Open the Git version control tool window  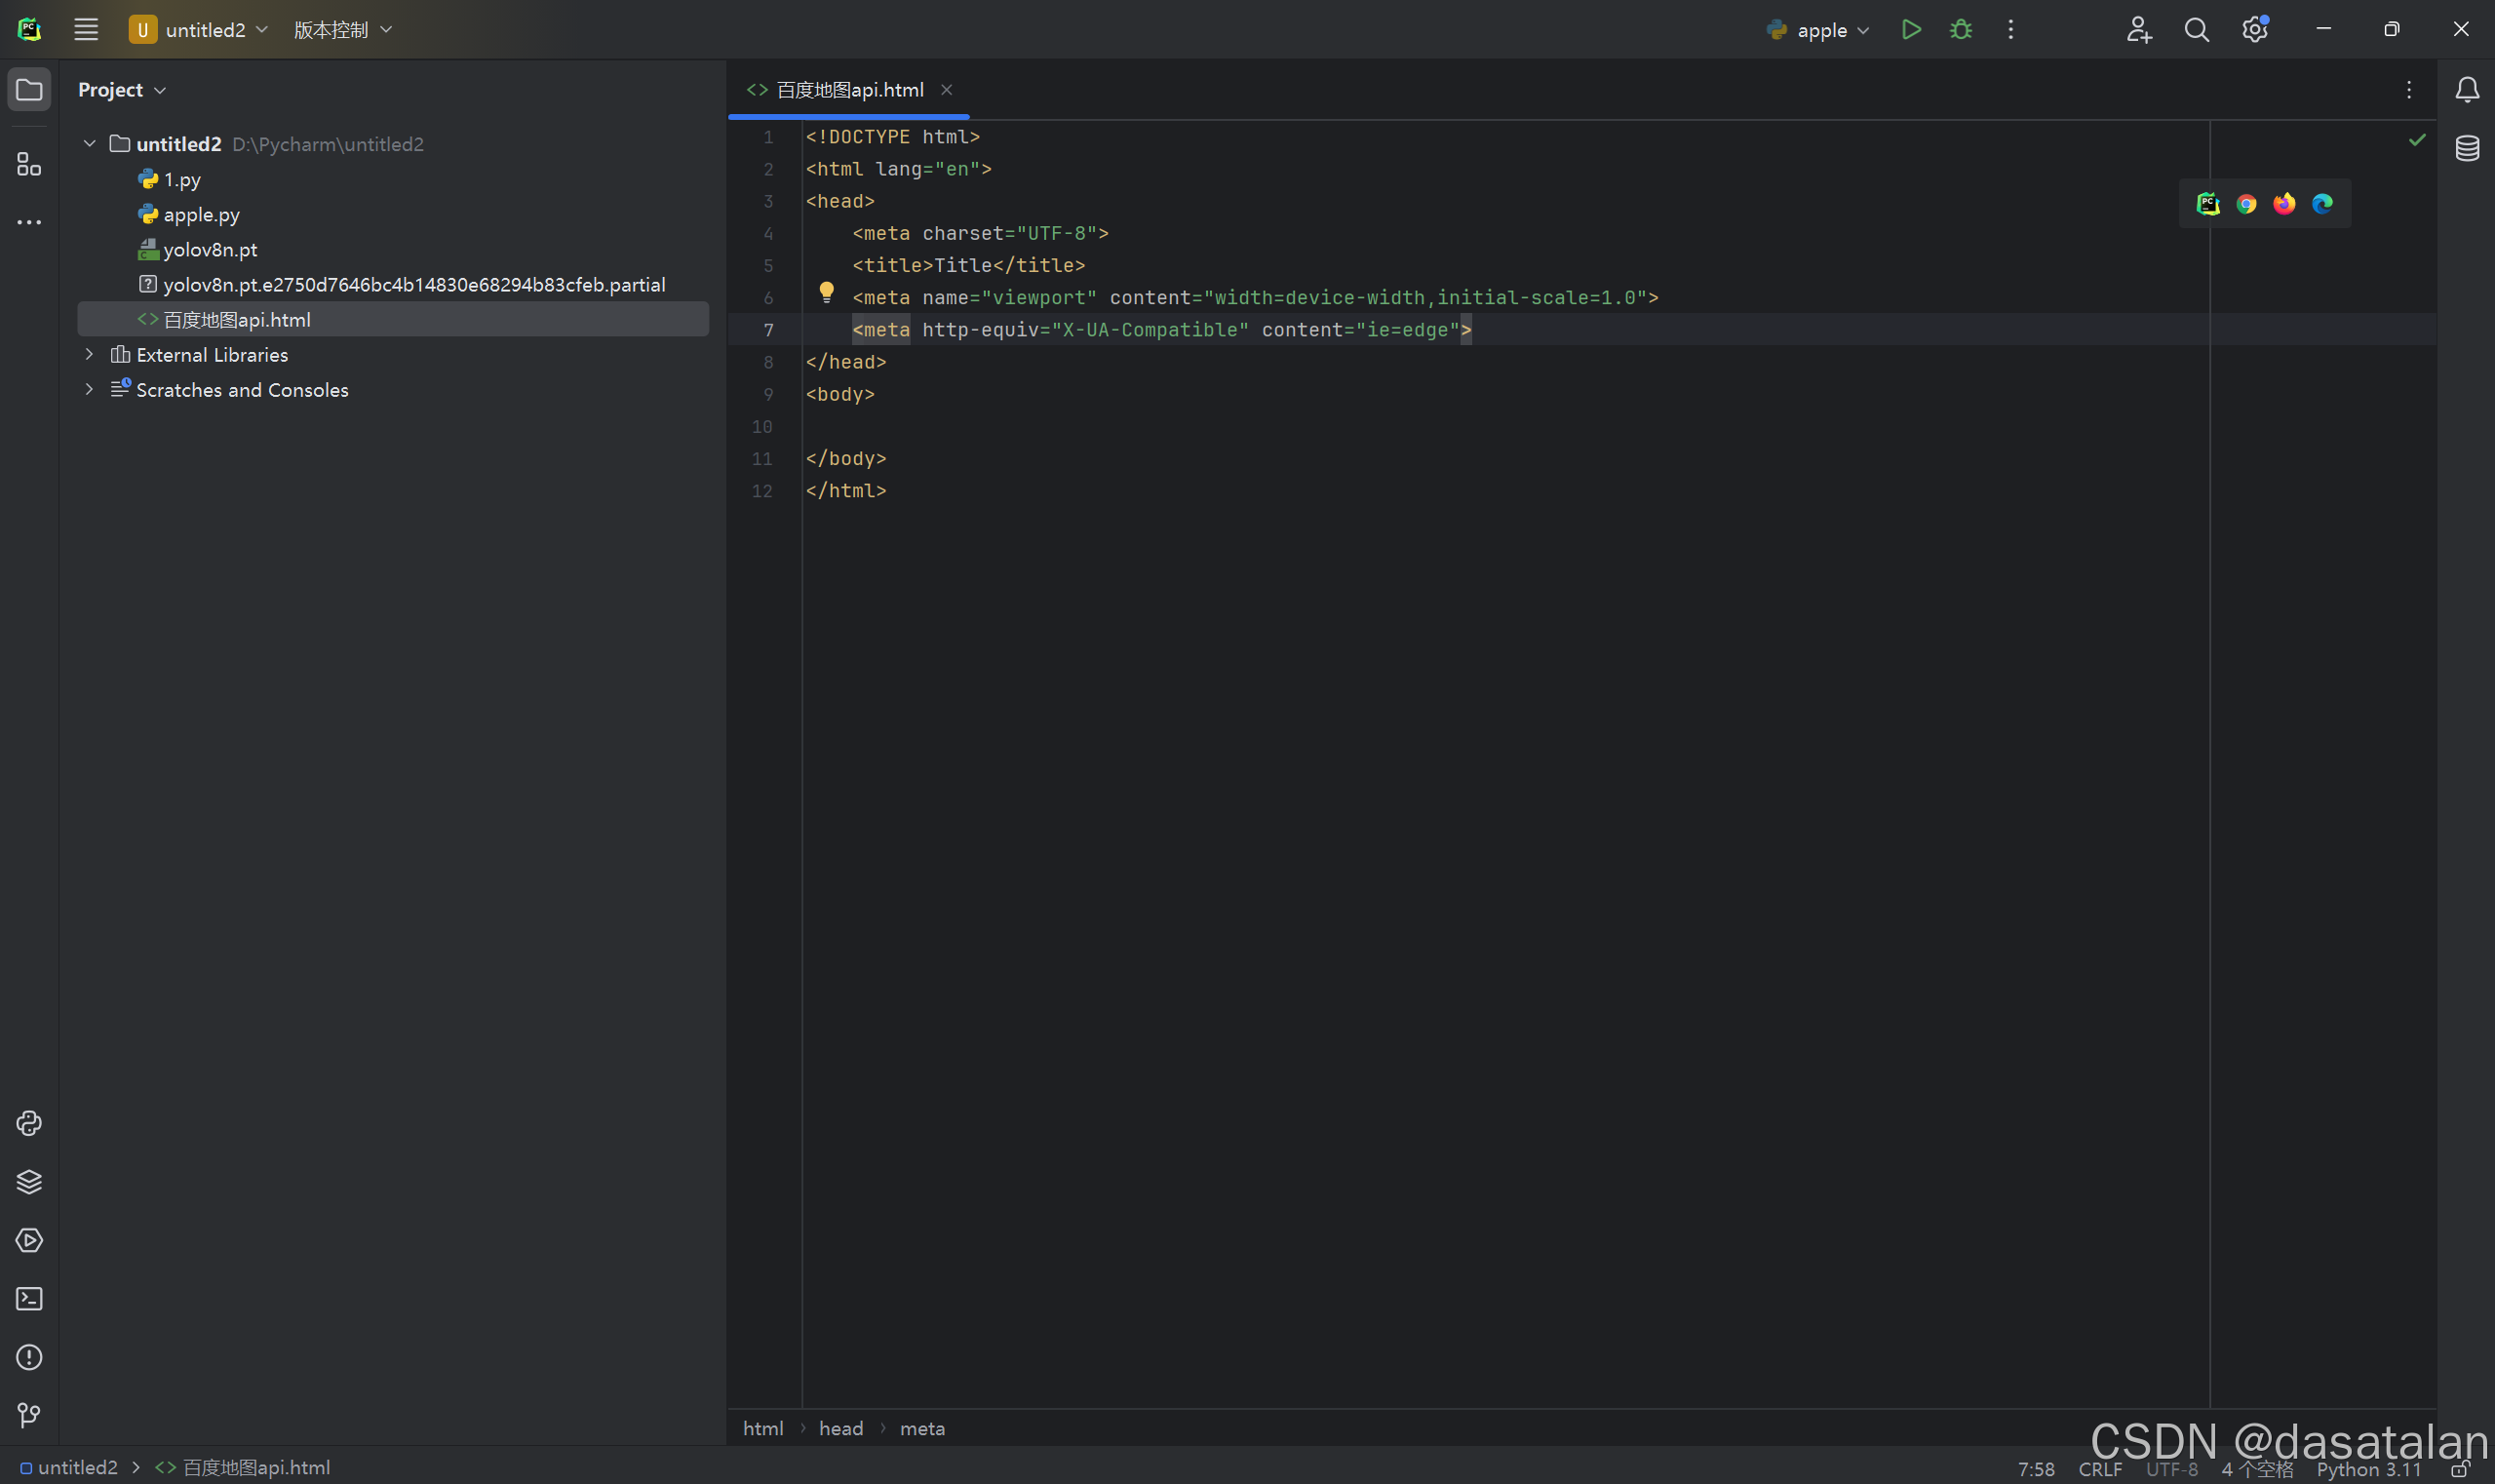point(29,1415)
